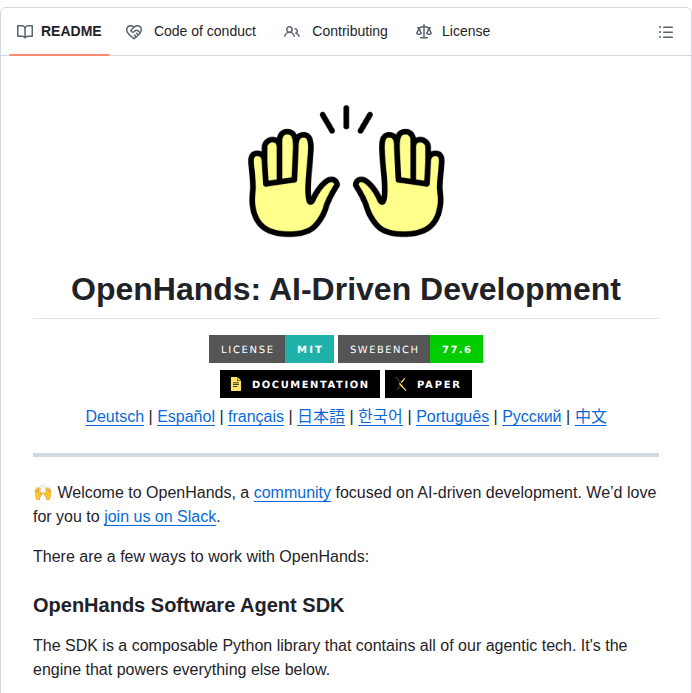
Task: Click the 'The SDK is a composable' paragraph
Action: (330, 657)
